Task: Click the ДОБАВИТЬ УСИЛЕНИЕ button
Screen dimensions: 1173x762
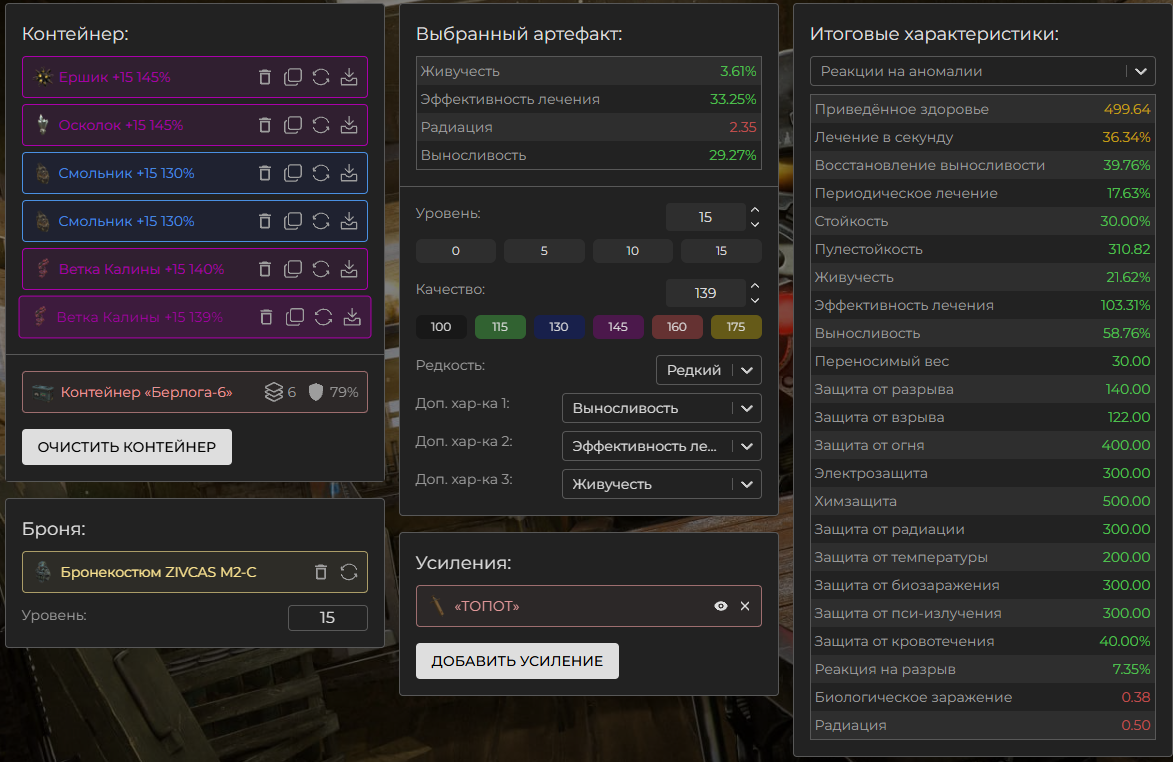Action: click(x=517, y=661)
